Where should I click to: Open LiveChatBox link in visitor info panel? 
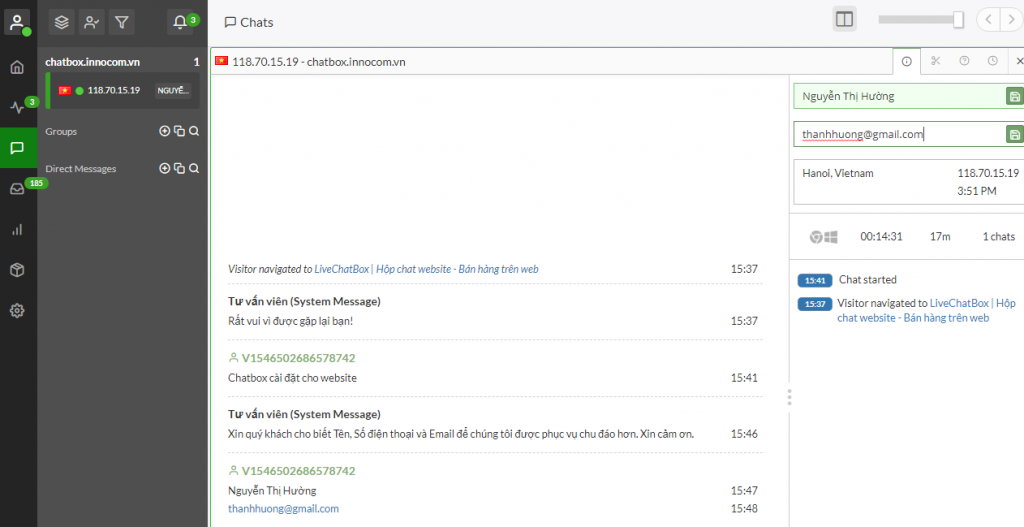[x=926, y=311]
